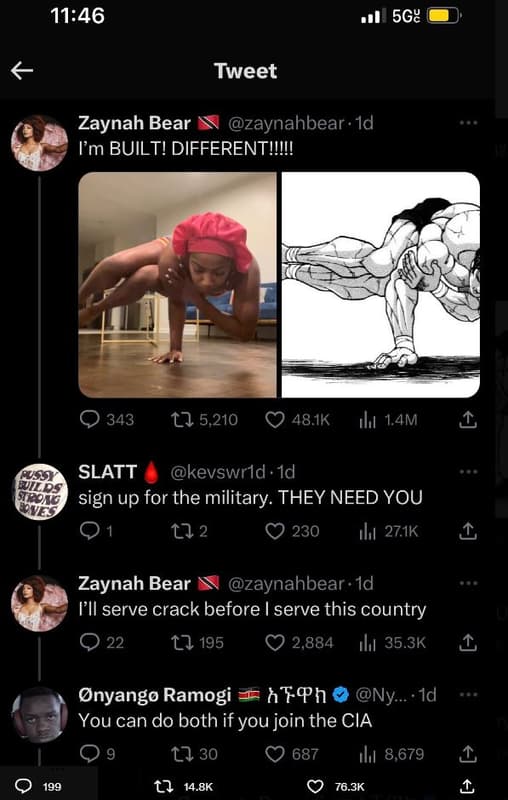Open the woman's yoga pose photo
This screenshot has height=800, width=508.
click(x=177, y=285)
